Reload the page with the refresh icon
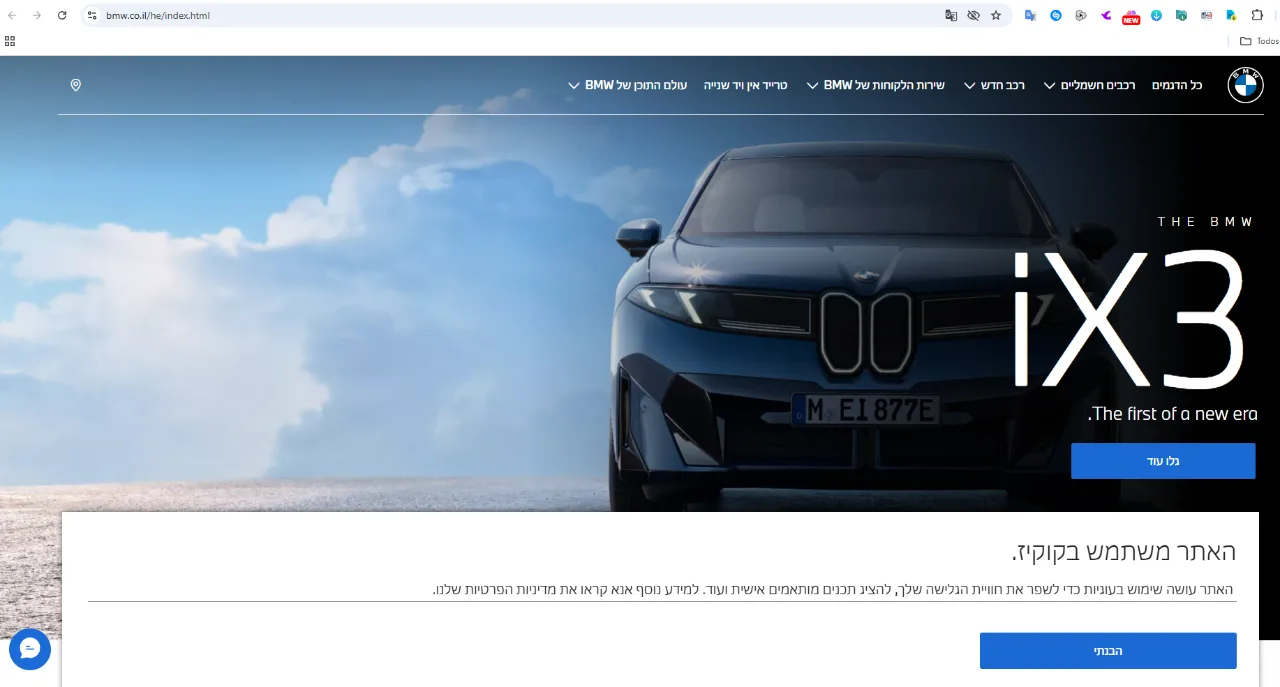Image resolution: width=1280 pixels, height=687 pixels. pyautogui.click(x=62, y=15)
